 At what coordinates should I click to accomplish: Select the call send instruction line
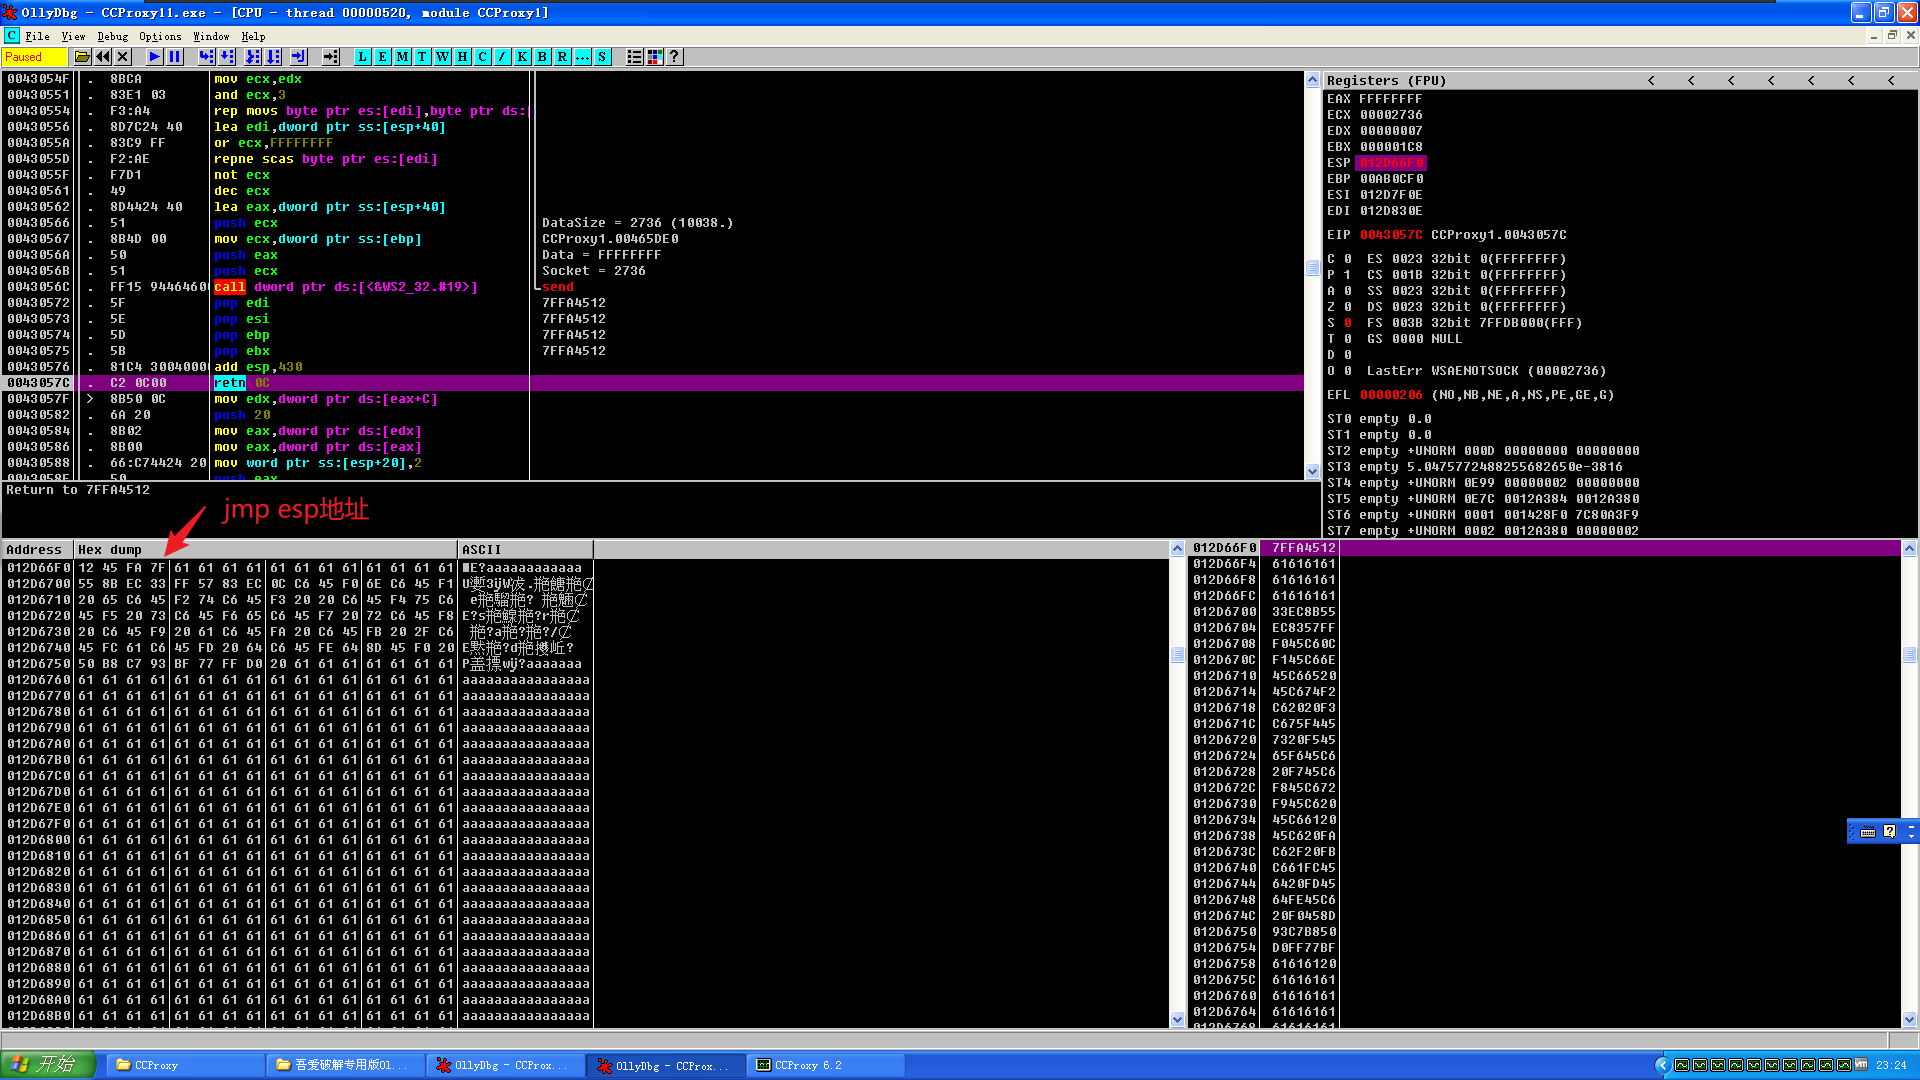click(x=653, y=287)
